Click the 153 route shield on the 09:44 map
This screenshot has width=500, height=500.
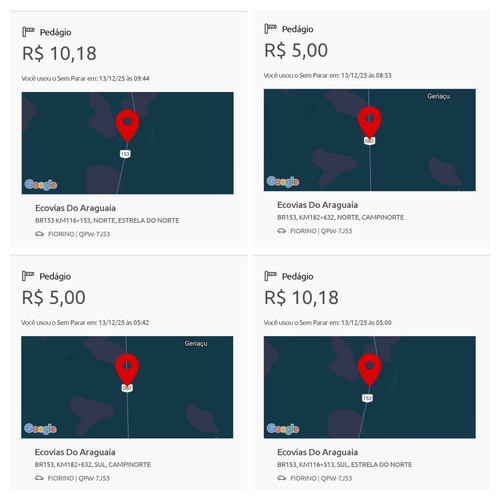click(125, 154)
